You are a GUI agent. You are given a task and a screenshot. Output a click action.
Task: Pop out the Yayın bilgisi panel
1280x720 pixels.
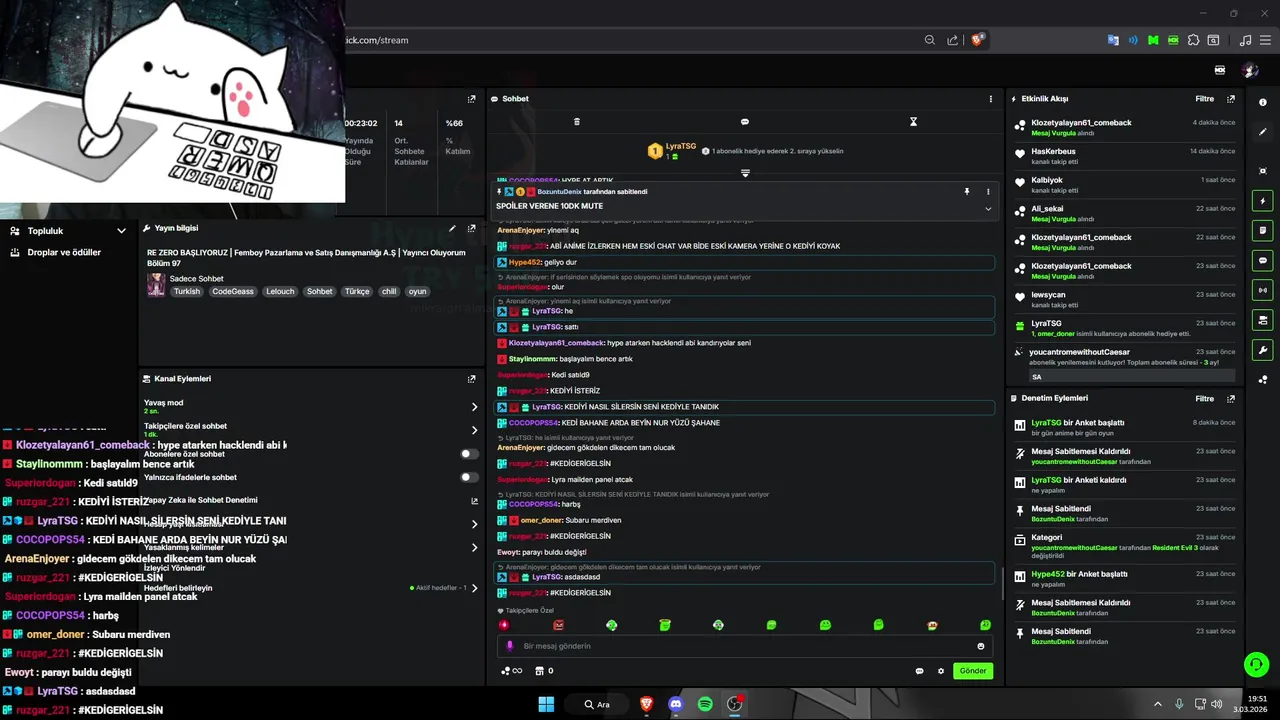pyautogui.click(x=472, y=228)
